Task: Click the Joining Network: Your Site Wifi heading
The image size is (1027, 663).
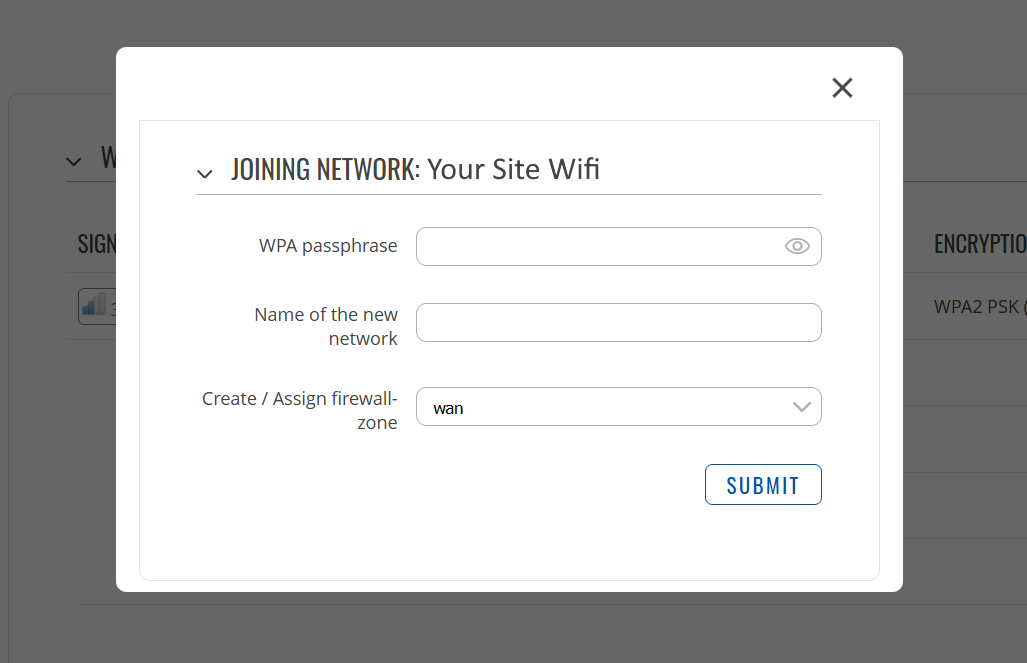Action: 415,169
